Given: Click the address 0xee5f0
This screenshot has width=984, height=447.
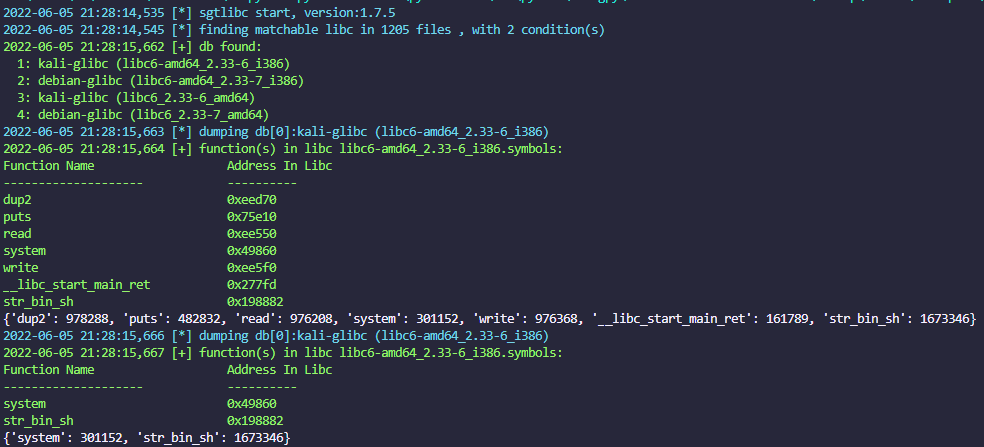Looking at the screenshot, I should (252, 268).
